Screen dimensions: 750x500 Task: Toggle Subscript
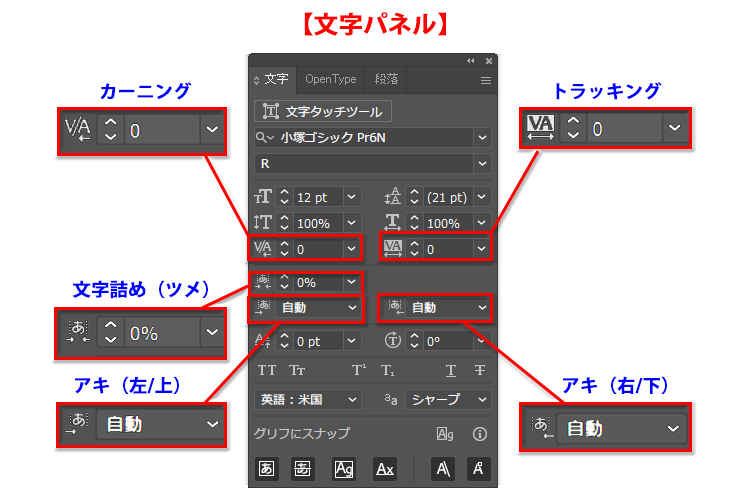tap(388, 370)
